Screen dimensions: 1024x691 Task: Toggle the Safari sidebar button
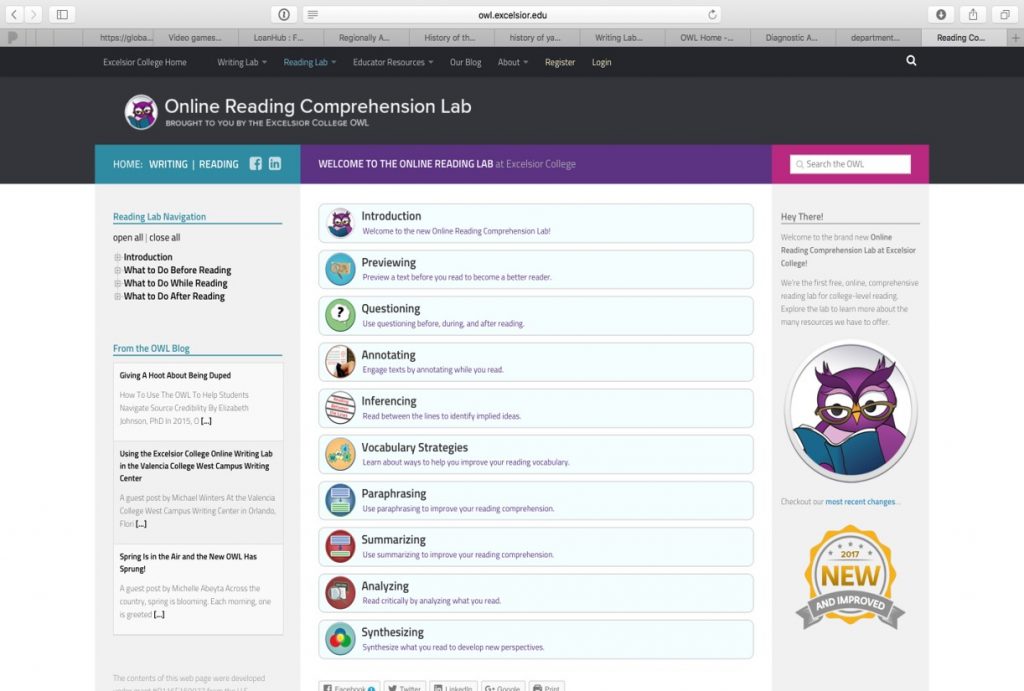click(62, 14)
